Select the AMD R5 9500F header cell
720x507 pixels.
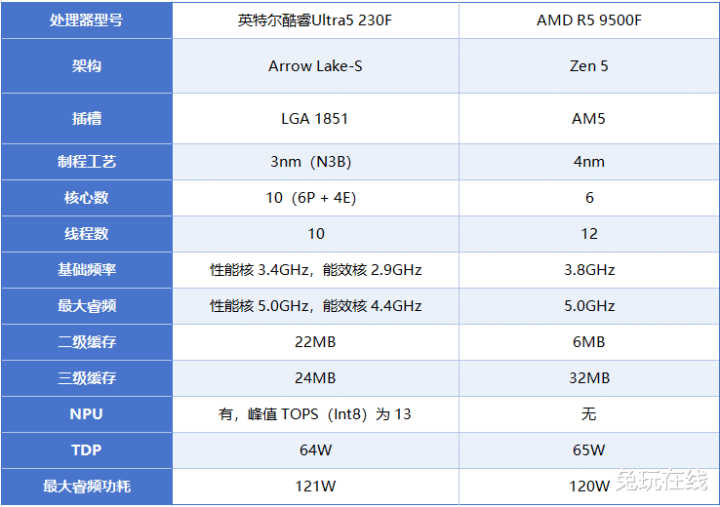pyautogui.click(x=589, y=20)
